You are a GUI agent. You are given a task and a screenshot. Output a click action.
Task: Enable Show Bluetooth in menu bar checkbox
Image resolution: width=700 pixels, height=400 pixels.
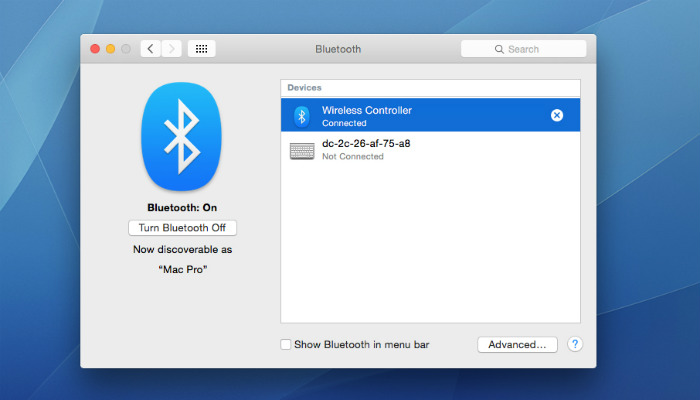pyautogui.click(x=286, y=344)
